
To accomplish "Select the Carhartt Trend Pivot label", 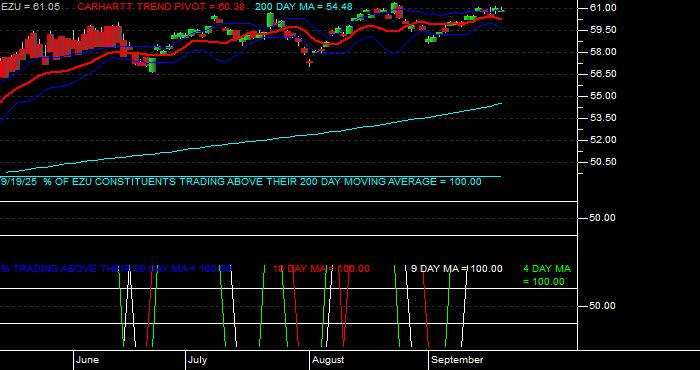I will point(161,7).
